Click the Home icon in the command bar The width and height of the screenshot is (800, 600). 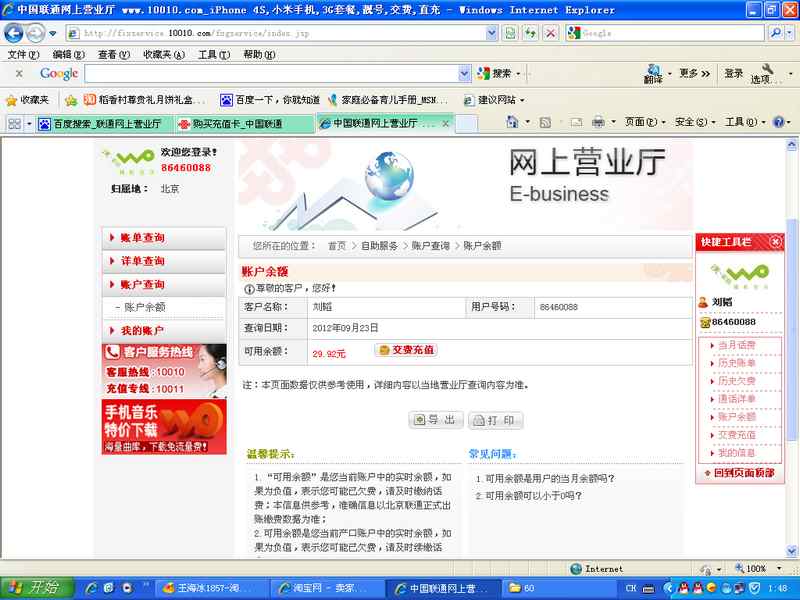pos(512,122)
